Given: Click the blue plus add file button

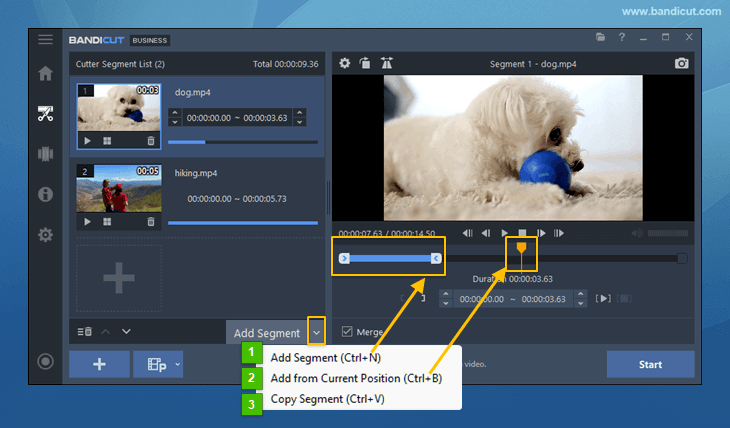Looking at the screenshot, I should 99,364.
